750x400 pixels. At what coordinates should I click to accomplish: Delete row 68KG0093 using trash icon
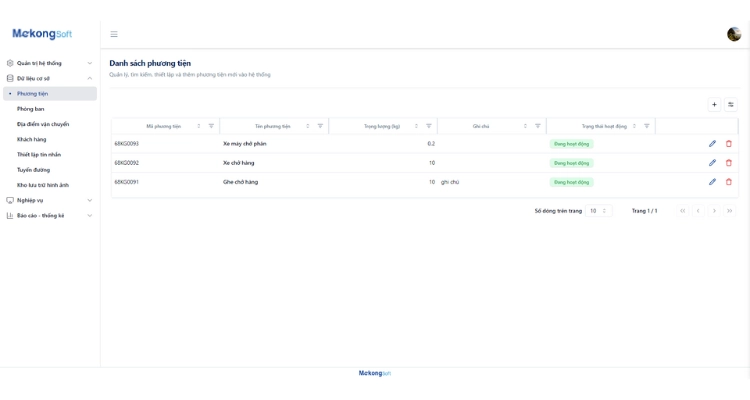729,144
